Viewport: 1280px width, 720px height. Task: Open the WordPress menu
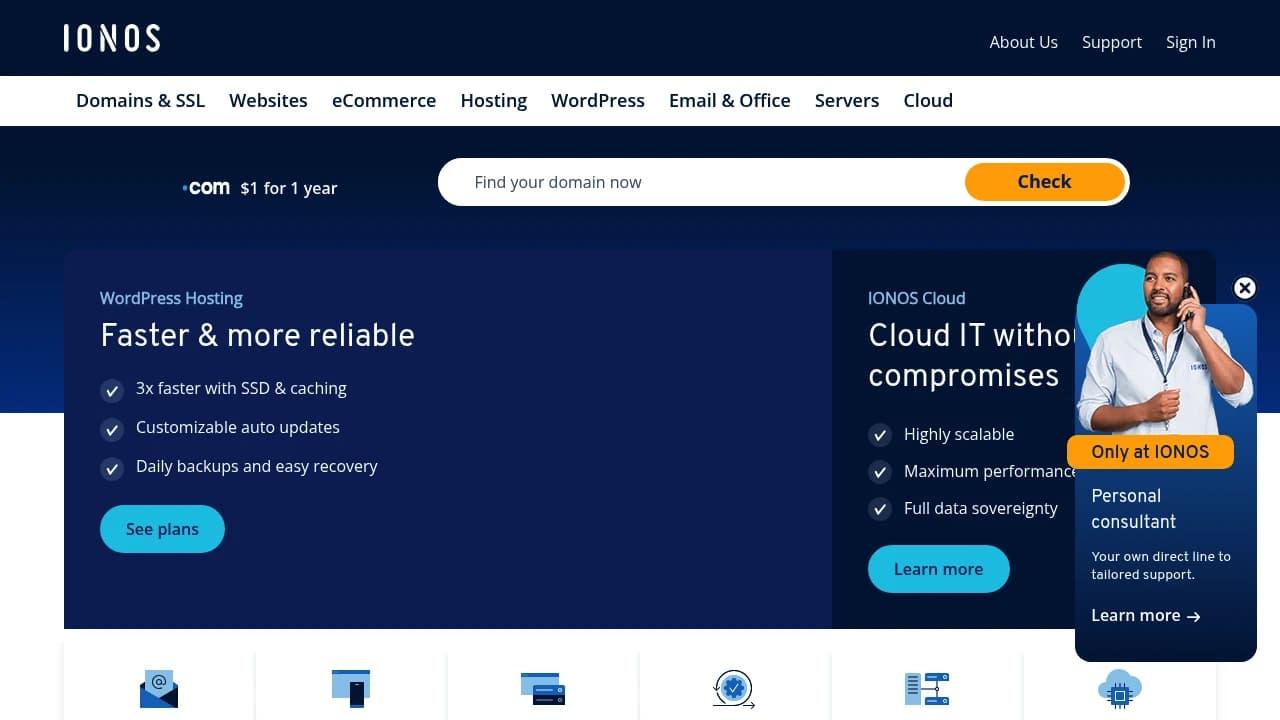point(598,100)
